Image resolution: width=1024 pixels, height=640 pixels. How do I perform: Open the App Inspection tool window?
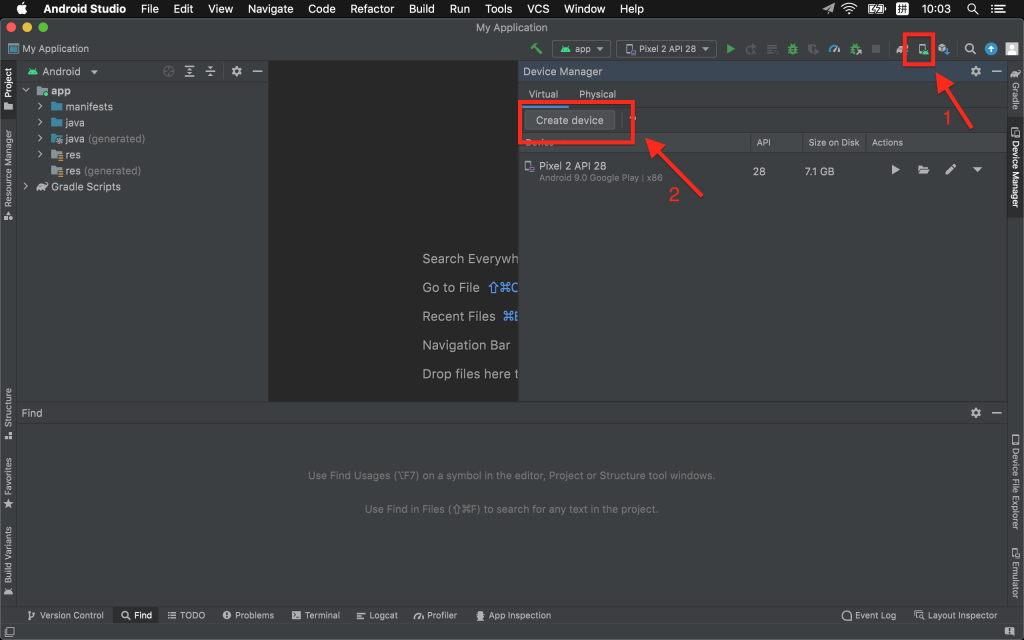pyautogui.click(x=513, y=615)
